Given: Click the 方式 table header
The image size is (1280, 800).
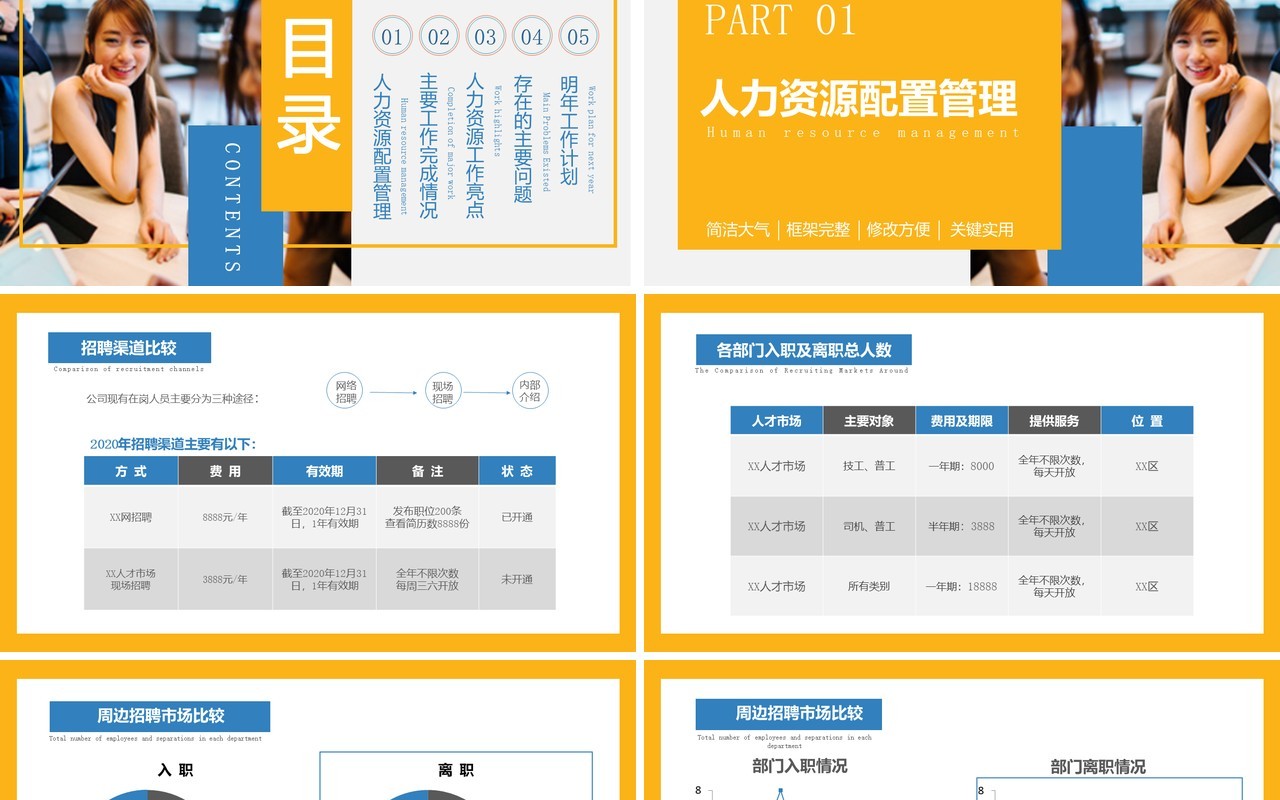Looking at the screenshot, I should click(131, 471).
